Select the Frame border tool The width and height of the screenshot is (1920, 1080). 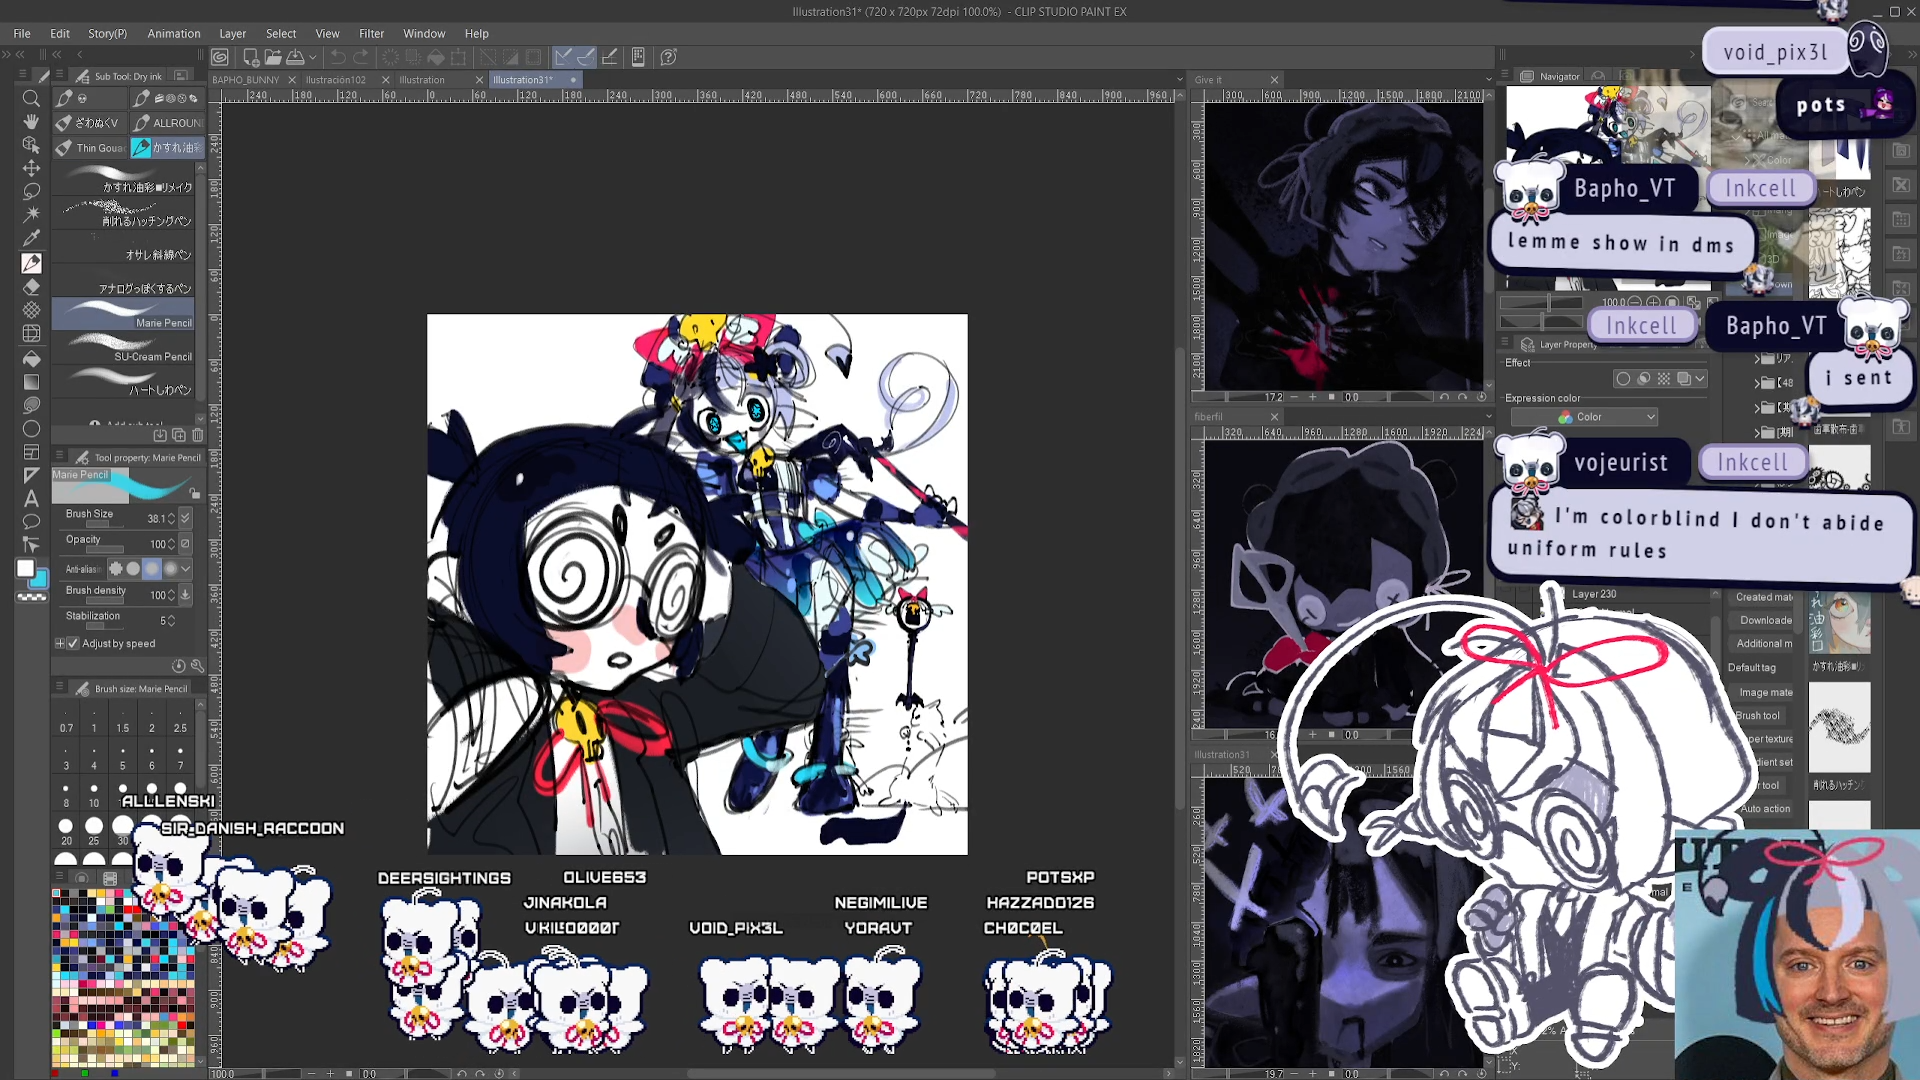[x=31, y=452]
